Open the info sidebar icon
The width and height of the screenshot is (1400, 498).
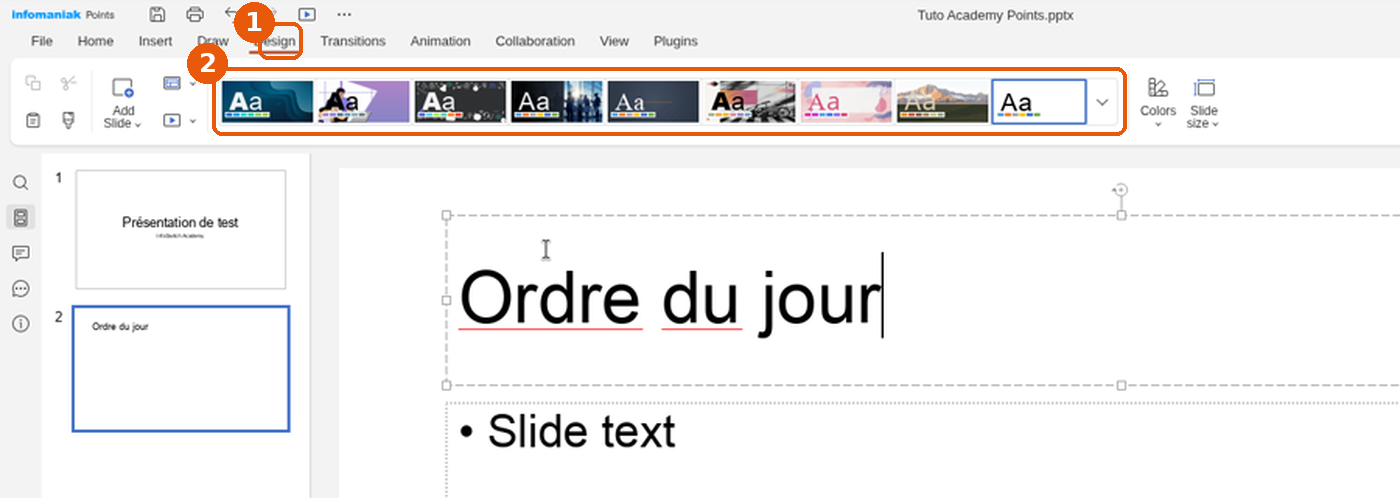click(x=20, y=324)
